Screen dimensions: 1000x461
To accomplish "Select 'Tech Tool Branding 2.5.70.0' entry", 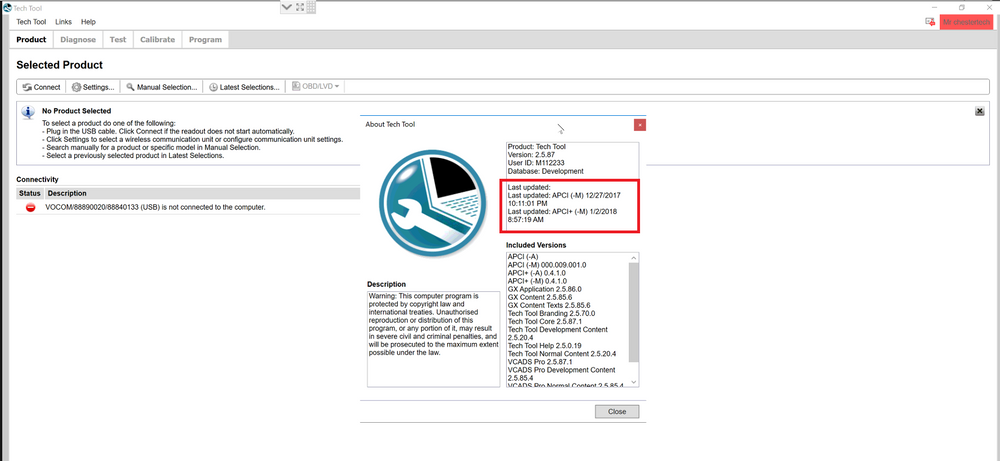I will click(x=551, y=314).
